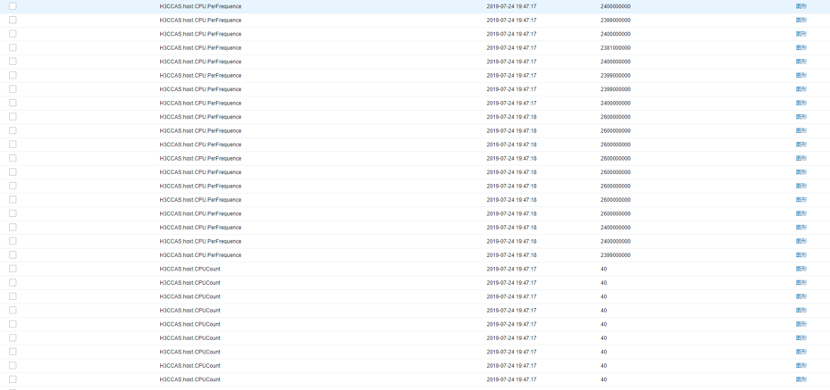Open 图形 link of first 2600000000 row

point(801,117)
